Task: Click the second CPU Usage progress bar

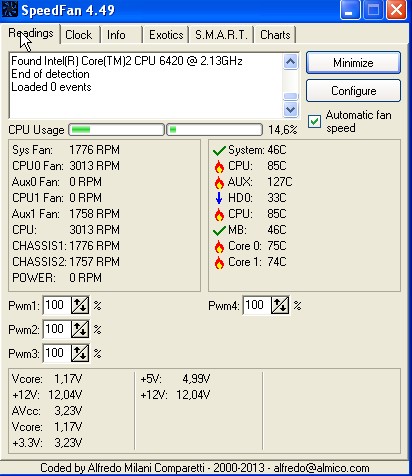Action: click(x=214, y=130)
